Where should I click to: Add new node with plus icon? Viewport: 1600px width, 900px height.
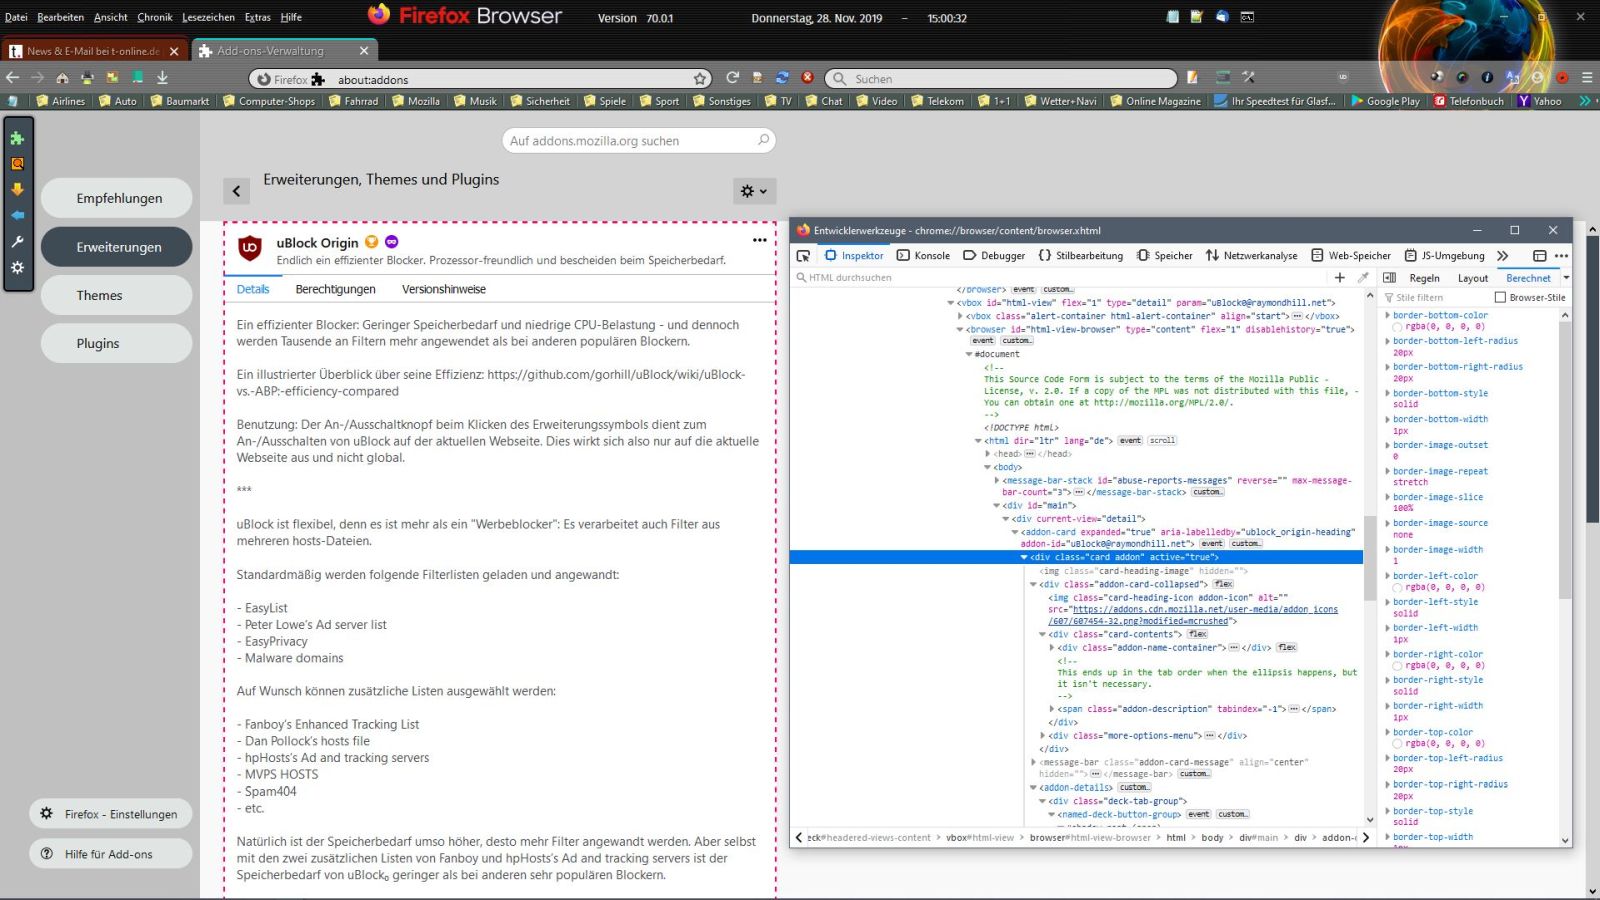pyautogui.click(x=1340, y=278)
